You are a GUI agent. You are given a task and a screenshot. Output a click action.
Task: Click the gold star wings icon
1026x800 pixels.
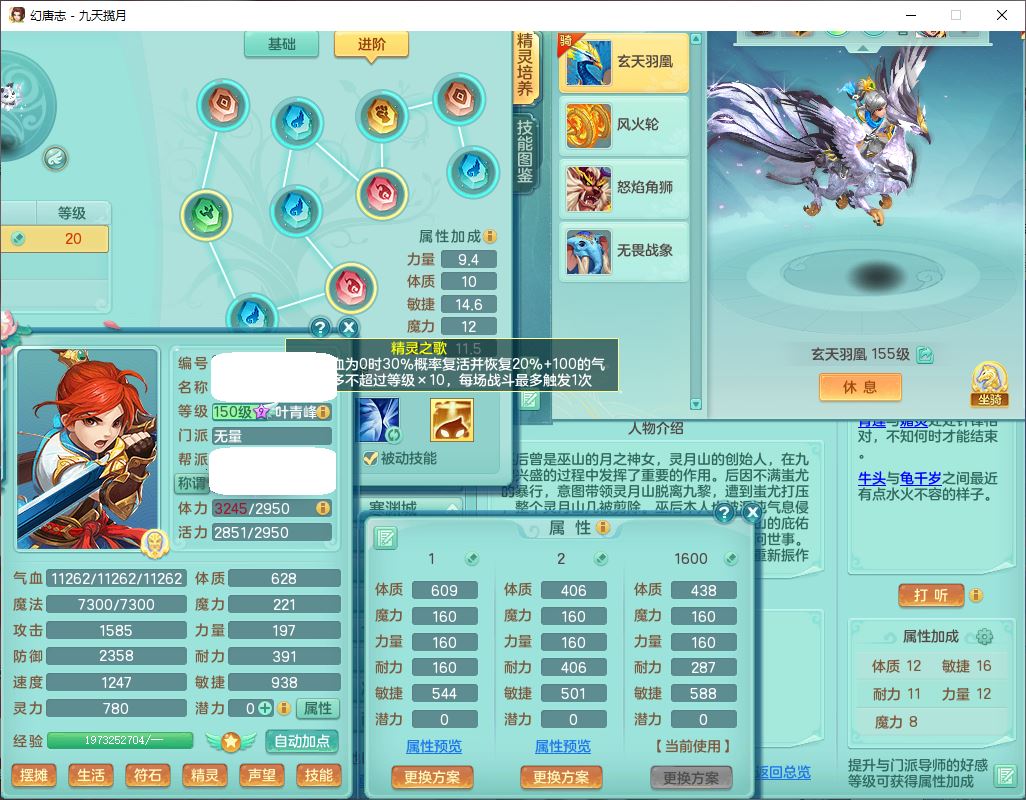click(230, 742)
